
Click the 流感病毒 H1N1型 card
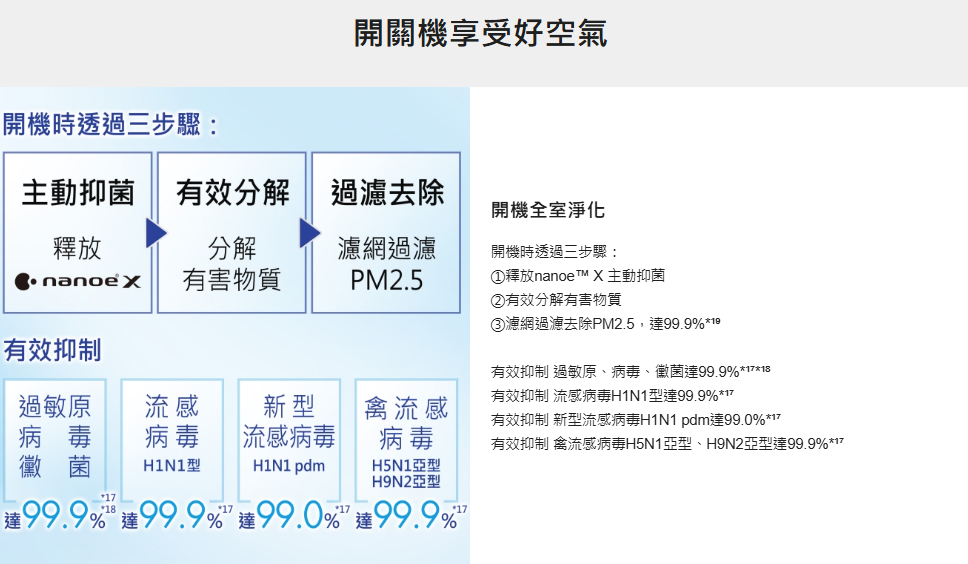coord(172,437)
